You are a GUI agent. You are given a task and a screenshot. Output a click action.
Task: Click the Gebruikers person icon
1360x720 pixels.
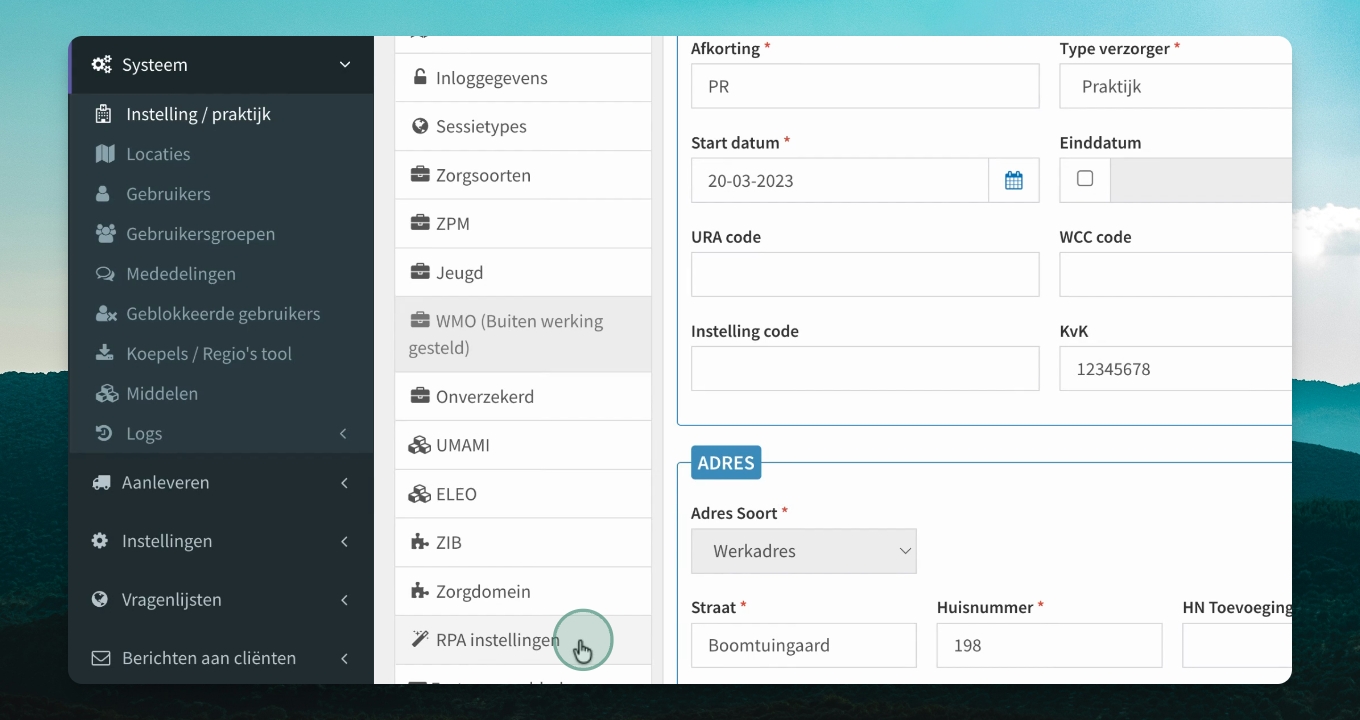click(103, 194)
